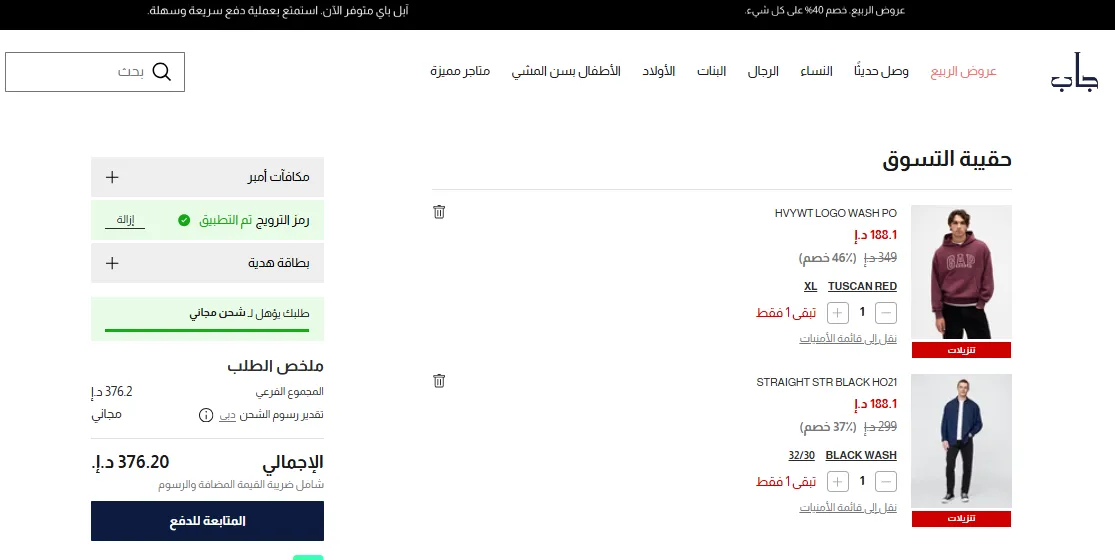Click the Apple Pay announcement banner text
Screen dimensions: 1115x560
[278, 11]
